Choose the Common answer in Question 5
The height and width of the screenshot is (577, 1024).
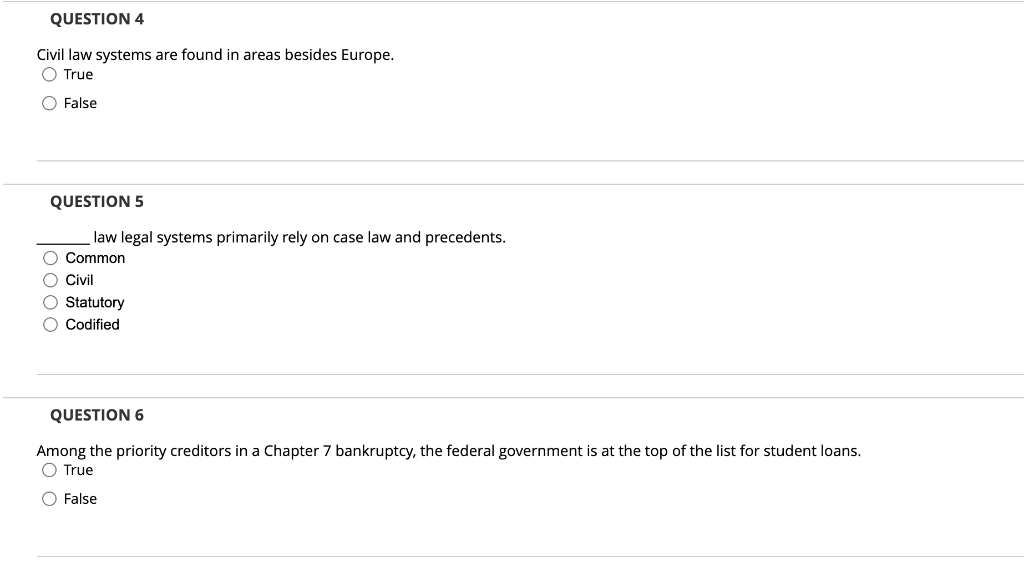[50, 256]
